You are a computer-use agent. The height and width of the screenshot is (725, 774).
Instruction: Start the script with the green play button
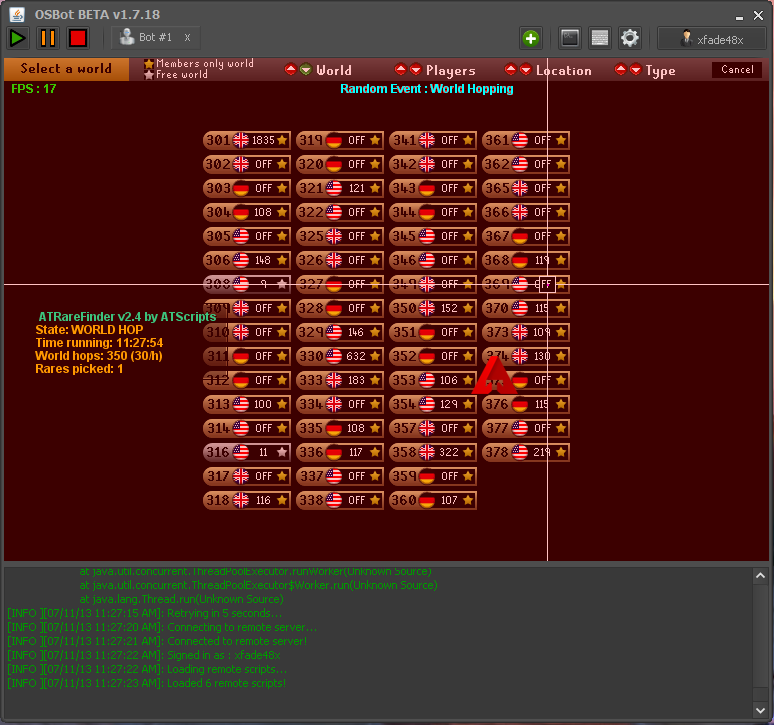point(18,38)
